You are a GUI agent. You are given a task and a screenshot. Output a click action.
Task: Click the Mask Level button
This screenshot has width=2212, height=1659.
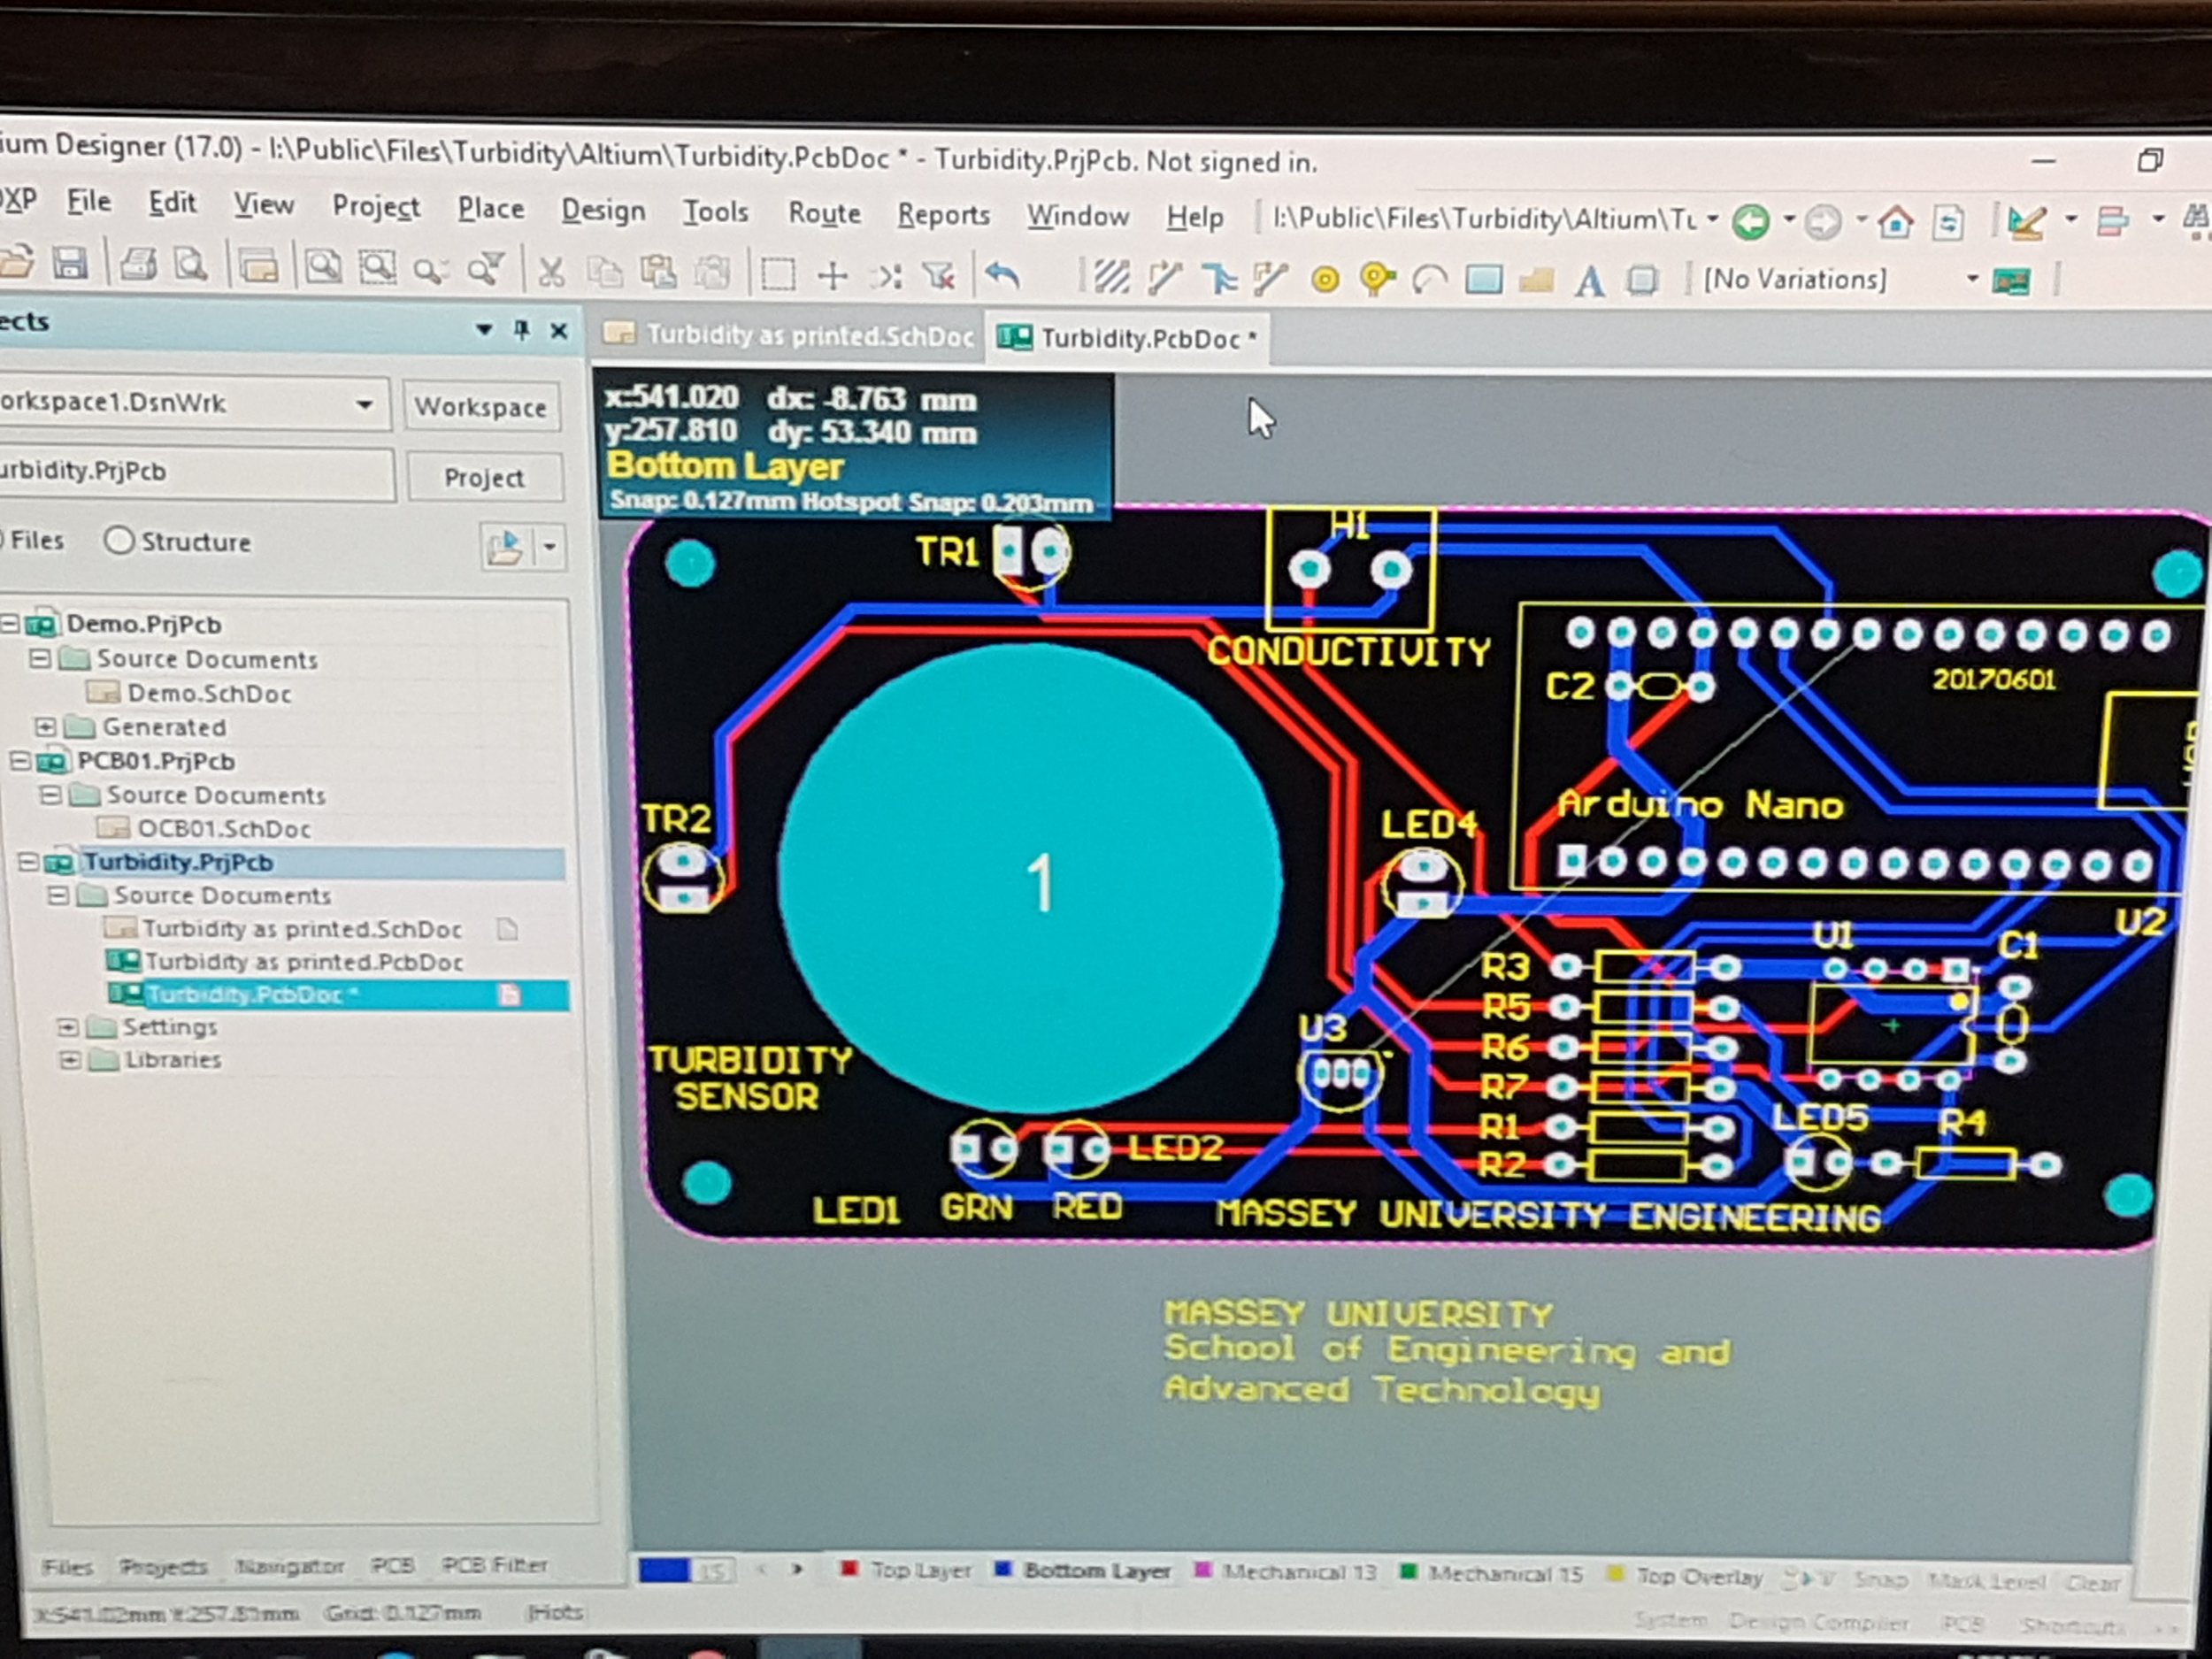click(x=1987, y=1581)
